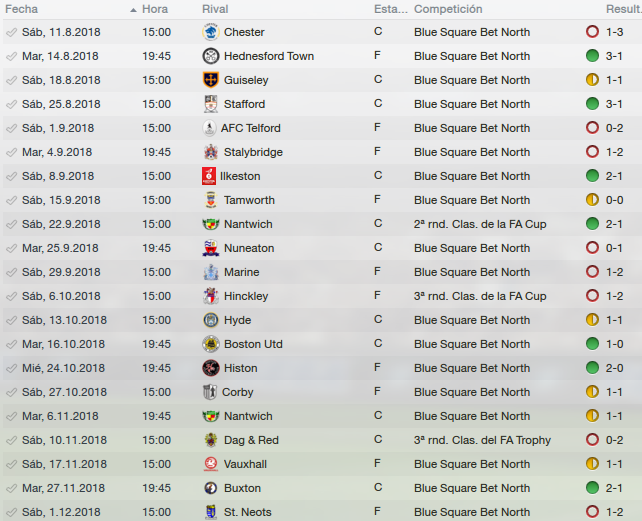Viewport: 642px width, 521px height.
Task: Sort by the Rival column header
Action: [215, 9]
